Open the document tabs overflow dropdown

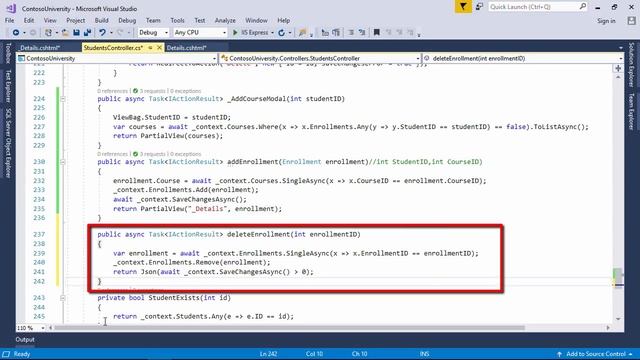click(621, 48)
